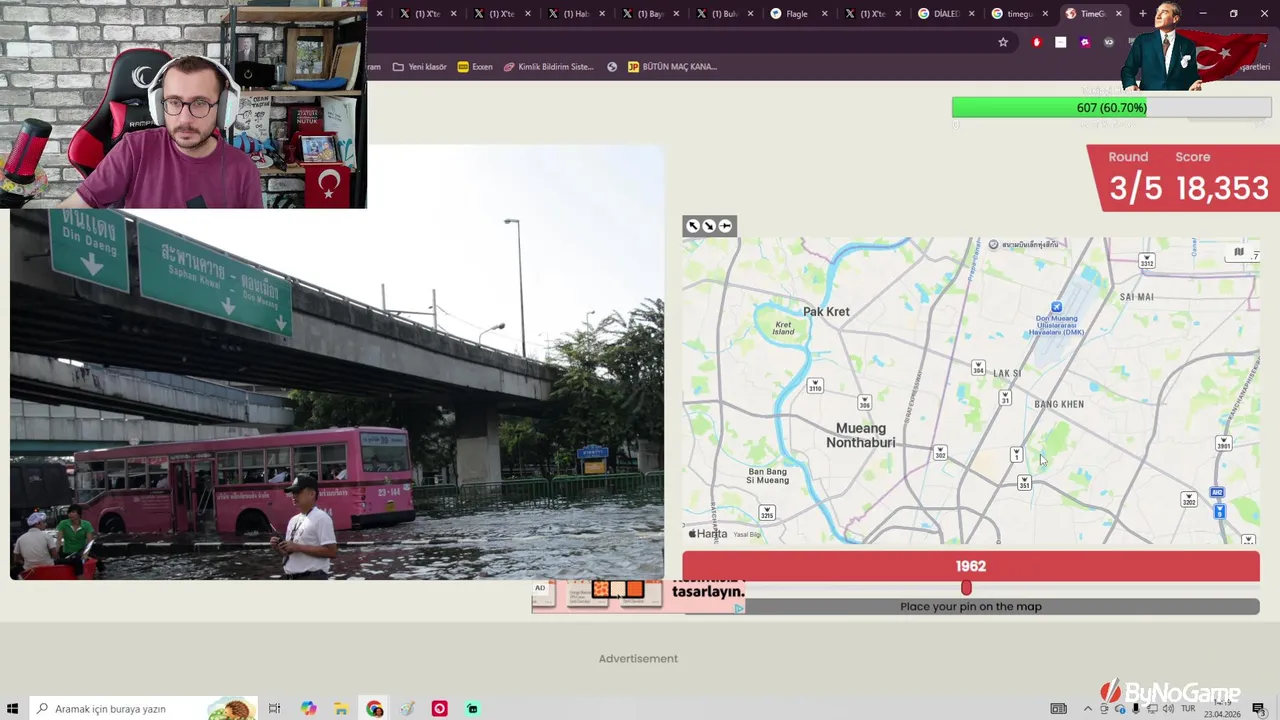Switch to the (1) Hab X browser tab
Screen dimensions: 1280x720
(x=575, y=14)
